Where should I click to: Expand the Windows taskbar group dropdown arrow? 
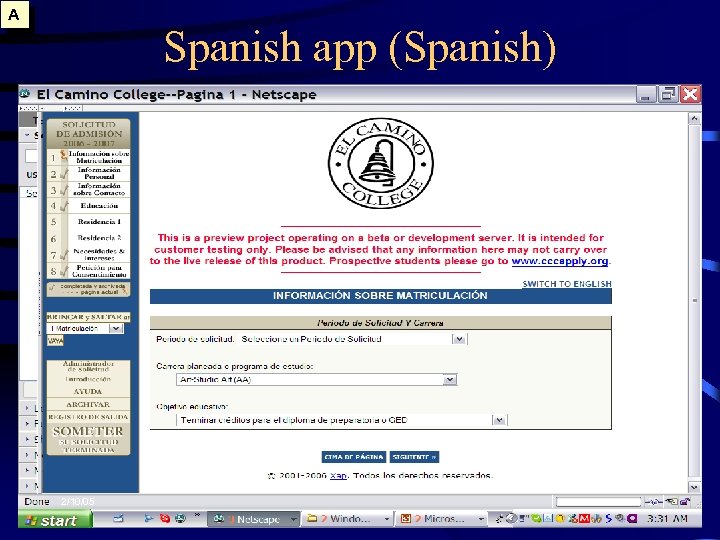pyautogui.click(x=387, y=519)
